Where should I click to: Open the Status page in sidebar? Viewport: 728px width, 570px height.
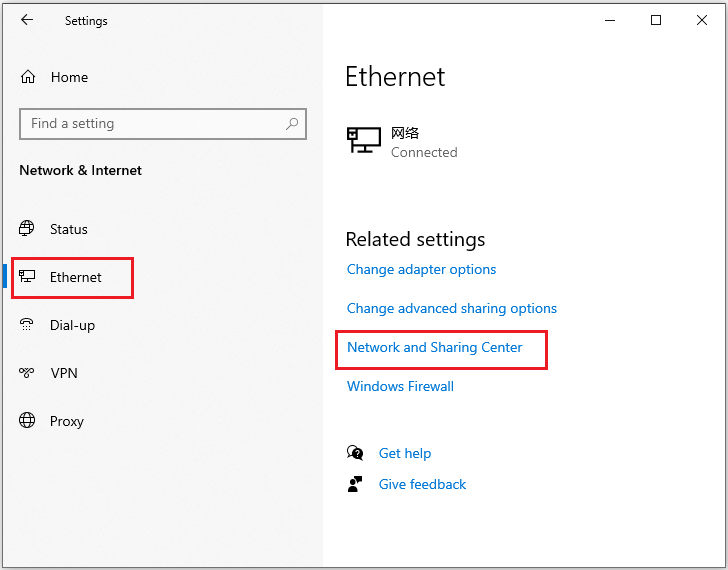click(68, 229)
